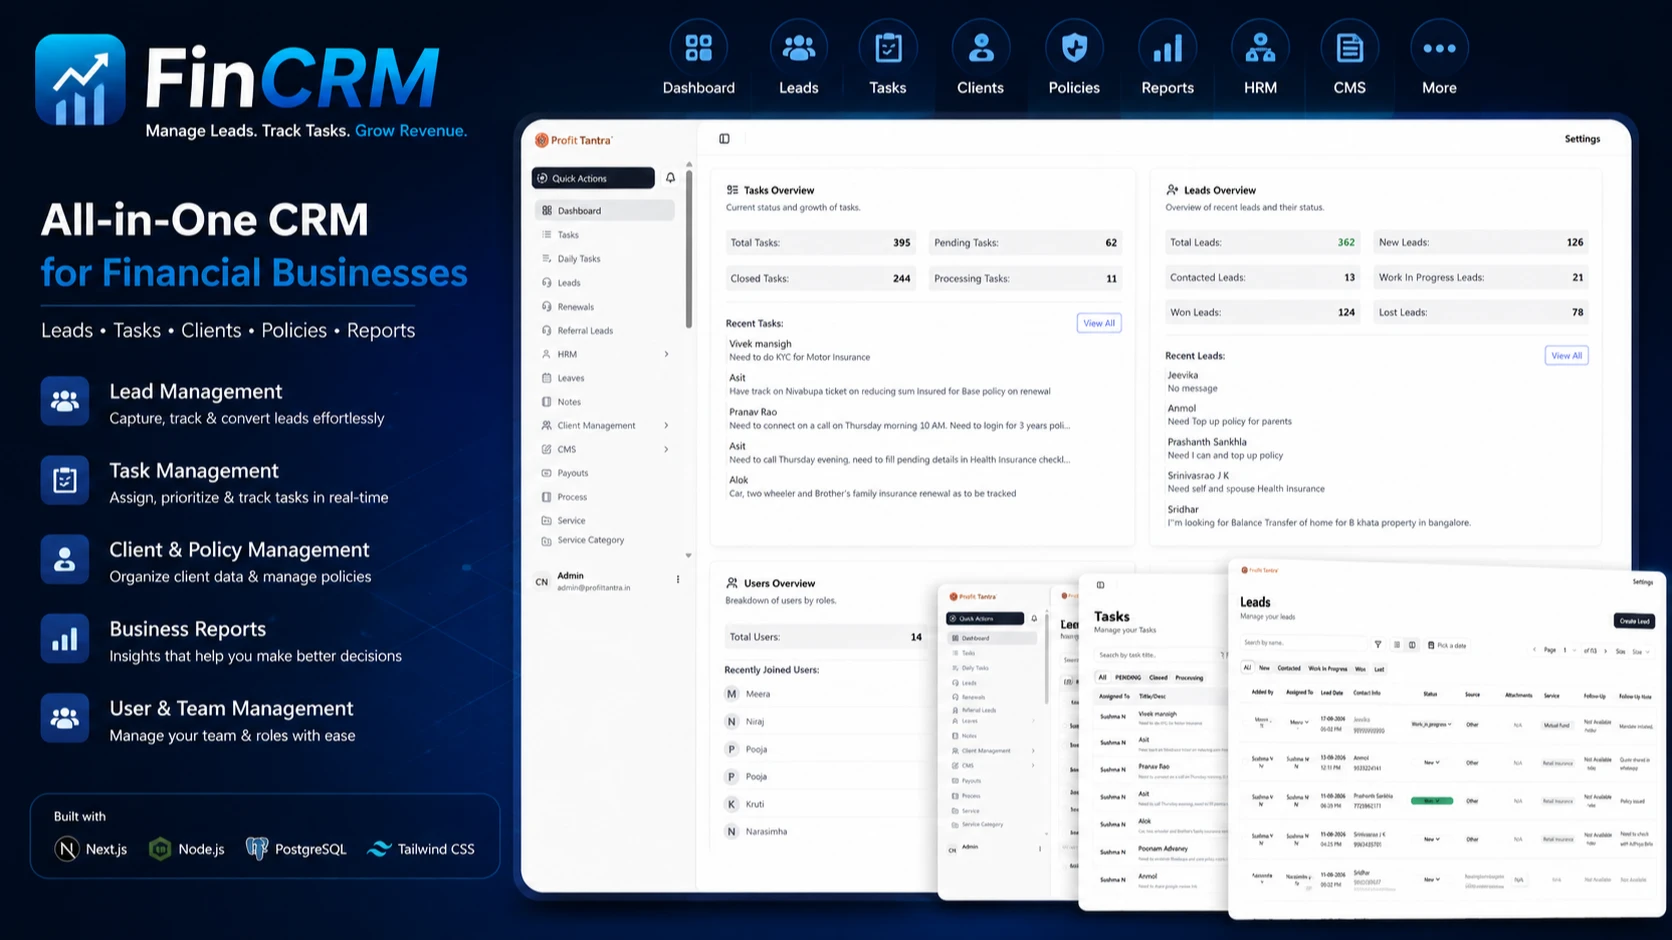
Task: Expand the HRM chevron in the main sidebar
Action: point(666,354)
